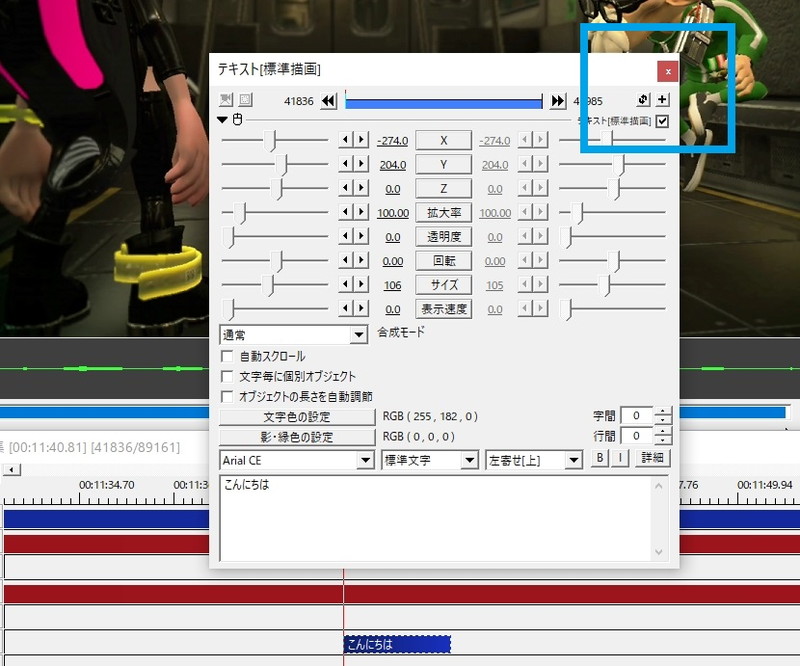Image resolution: width=800 pixels, height=666 pixels.
Task: Click the refresh arrows icon next to plus
Action: pyautogui.click(x=643, y=100)
